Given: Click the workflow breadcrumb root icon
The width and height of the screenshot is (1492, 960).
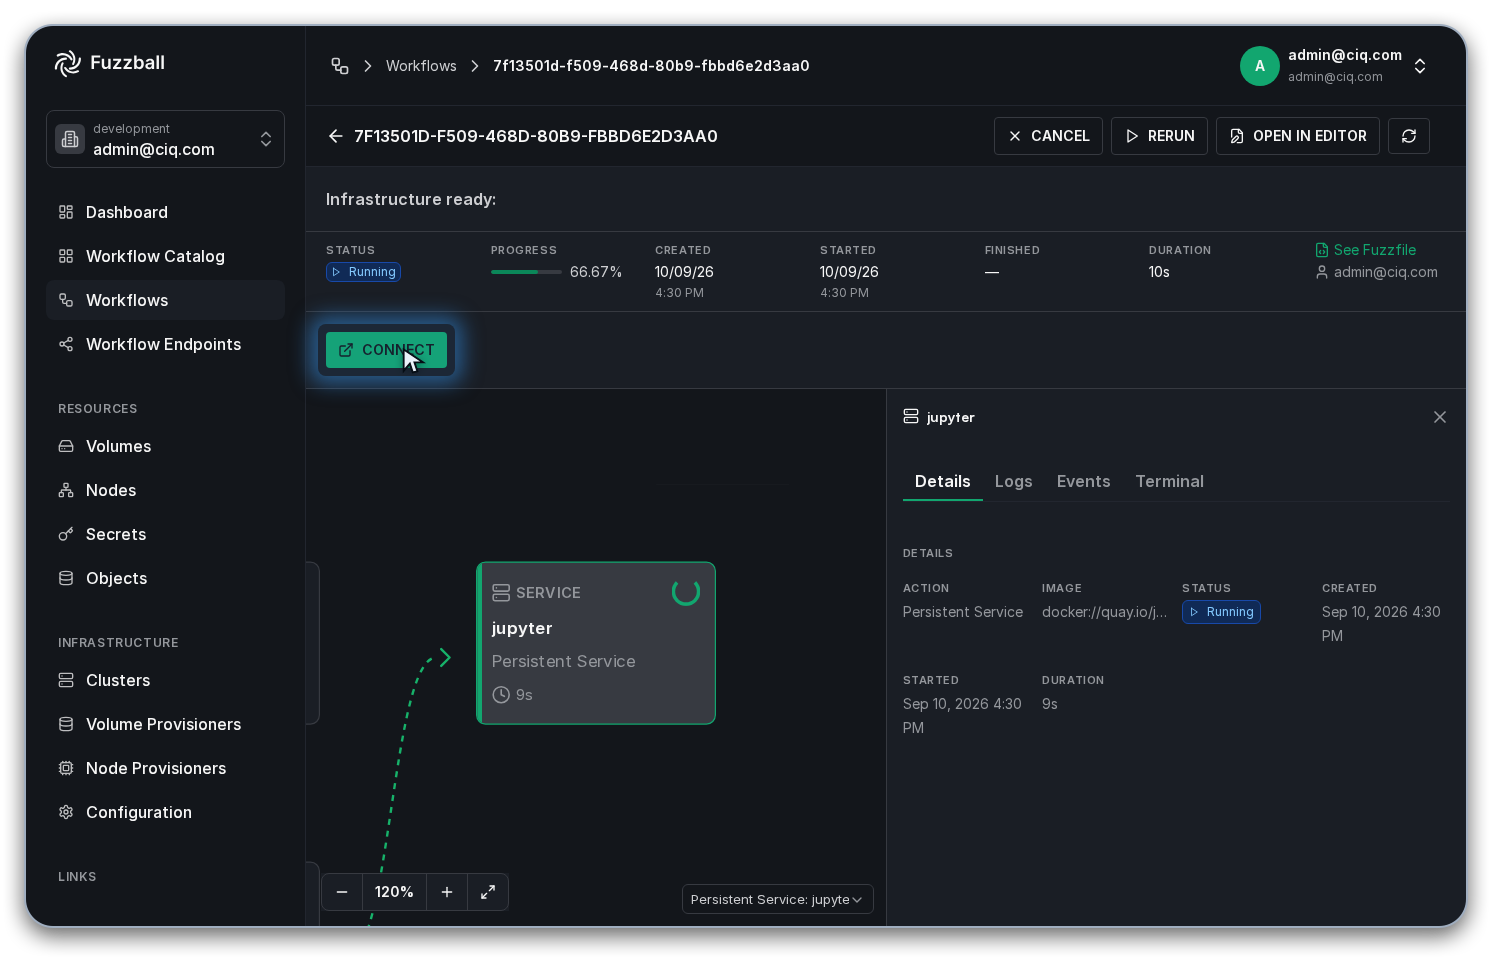Looking at the screenshot, I should coord(340,66).
